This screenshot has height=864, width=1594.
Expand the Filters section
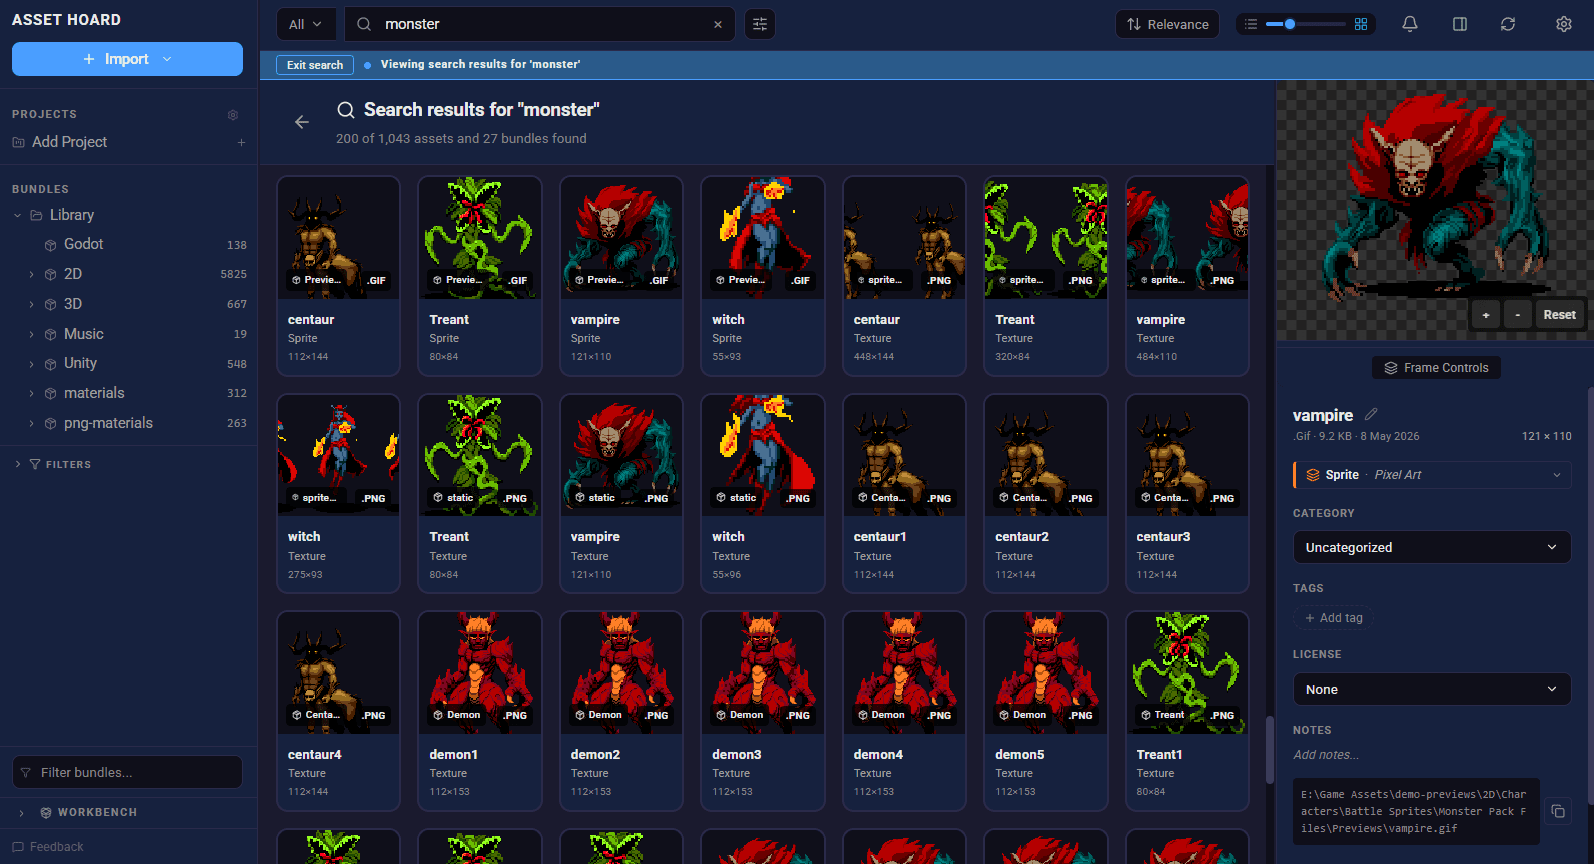click(18, 464)
